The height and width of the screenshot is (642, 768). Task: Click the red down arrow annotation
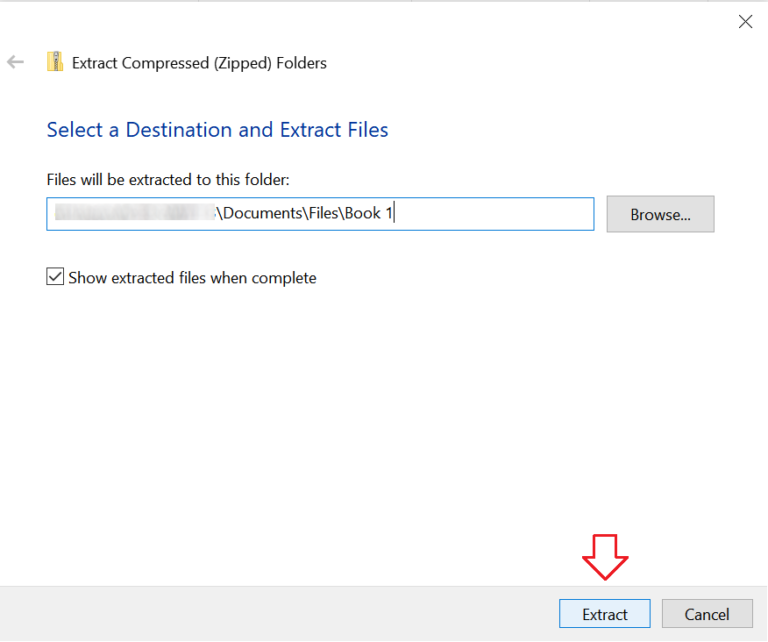click(605, 556)
